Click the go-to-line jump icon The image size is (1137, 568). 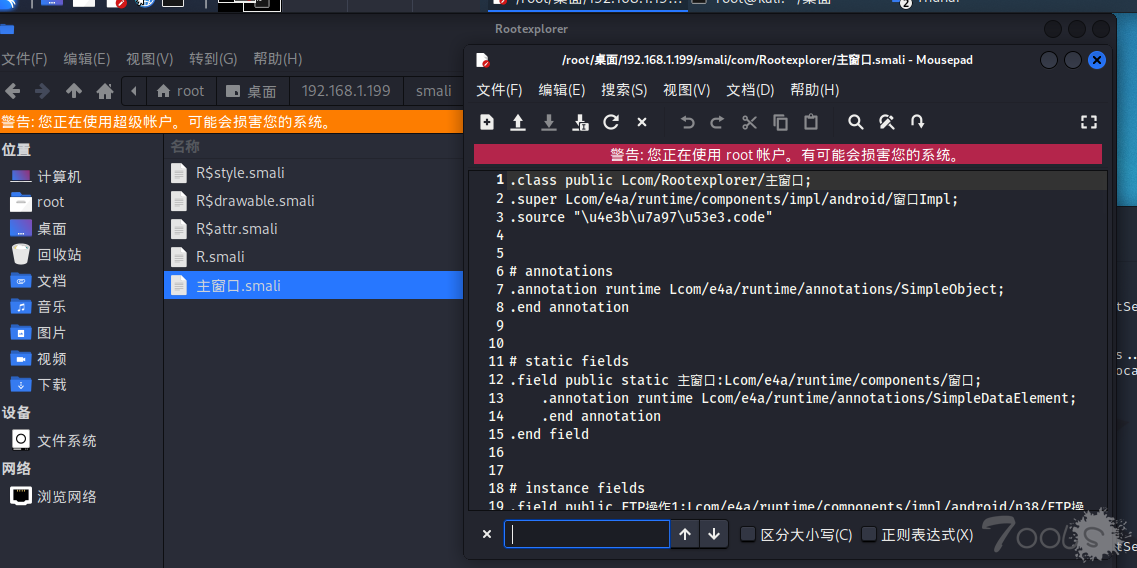917,122
